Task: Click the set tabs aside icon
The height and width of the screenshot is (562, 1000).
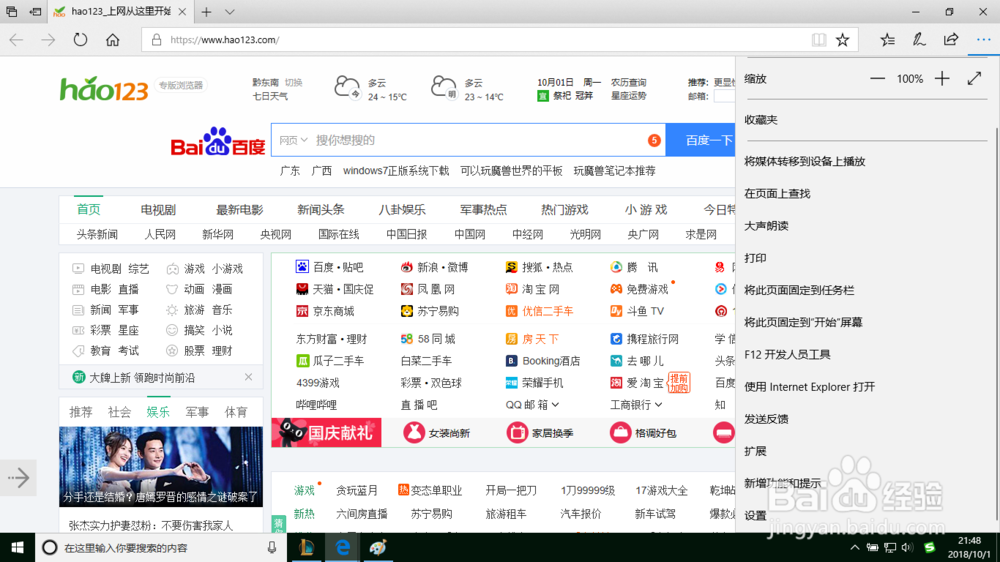Action: point(36,11)
